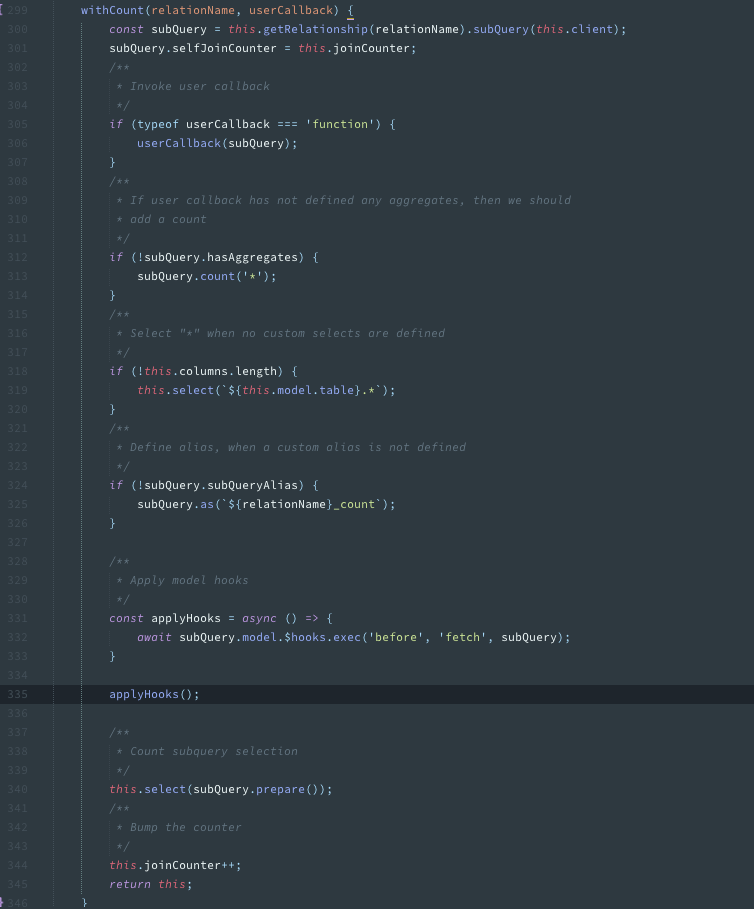The width and height of the screenshot is (754, 909).
Task: Click hasAggregates on line 312
Action: (252, 257)
